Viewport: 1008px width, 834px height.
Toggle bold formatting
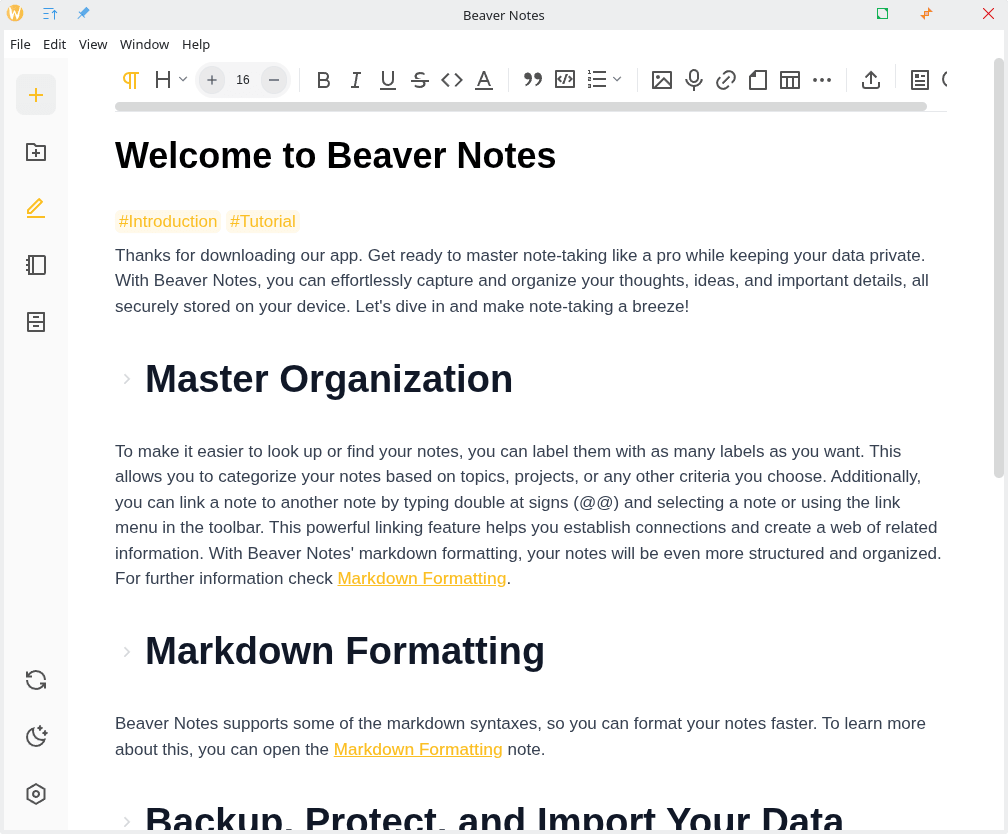(323, 80)
